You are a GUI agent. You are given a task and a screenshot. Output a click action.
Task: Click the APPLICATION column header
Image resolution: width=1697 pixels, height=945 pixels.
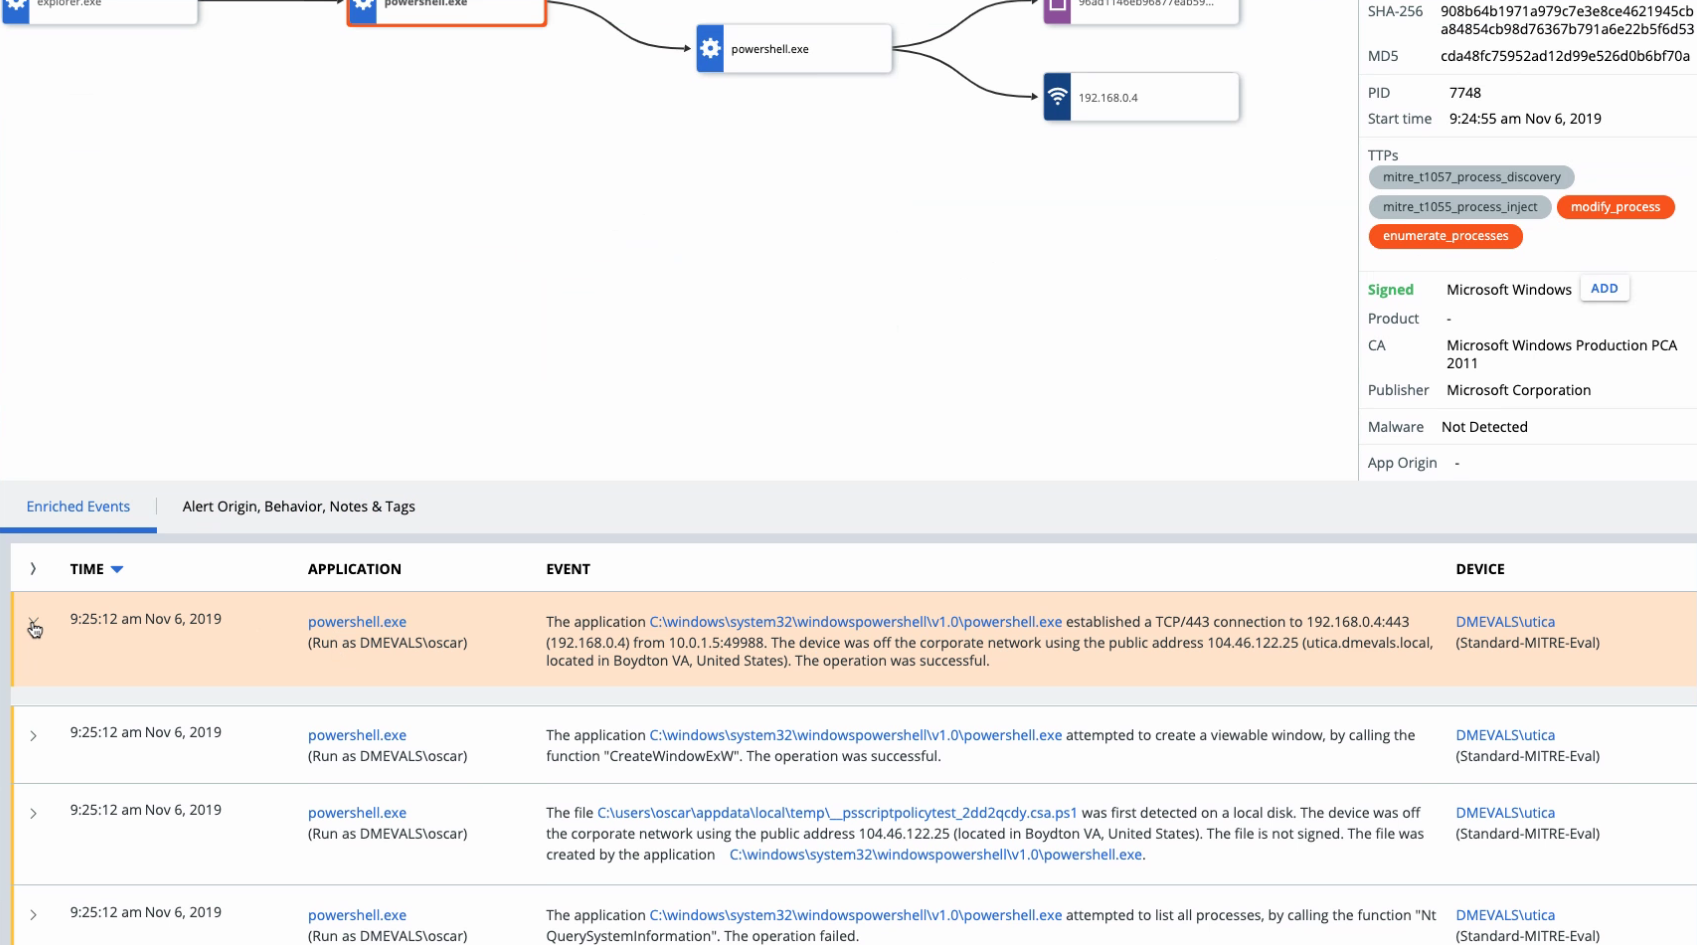(x=354, y=569)
